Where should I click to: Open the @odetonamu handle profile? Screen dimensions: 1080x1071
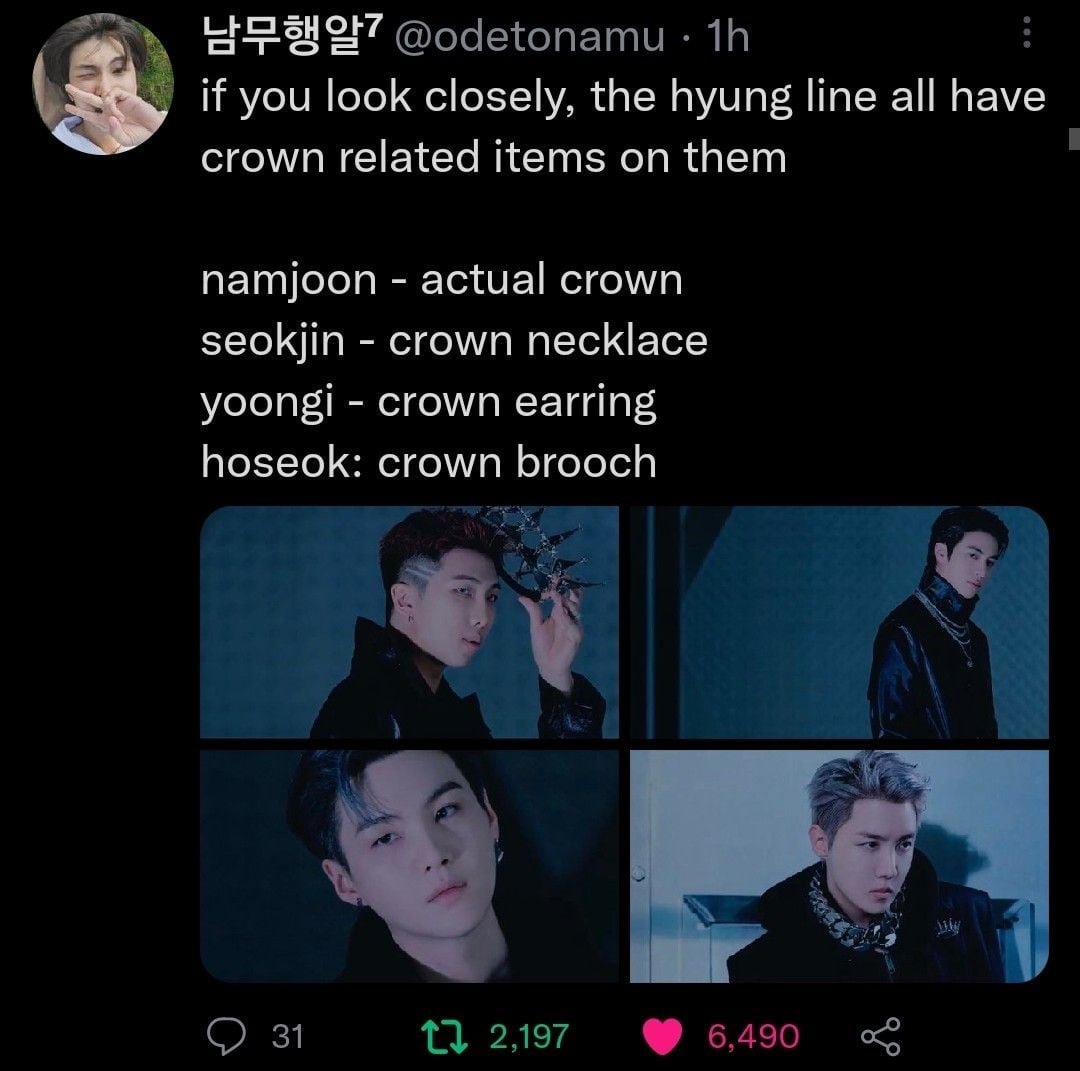(528, 37)
